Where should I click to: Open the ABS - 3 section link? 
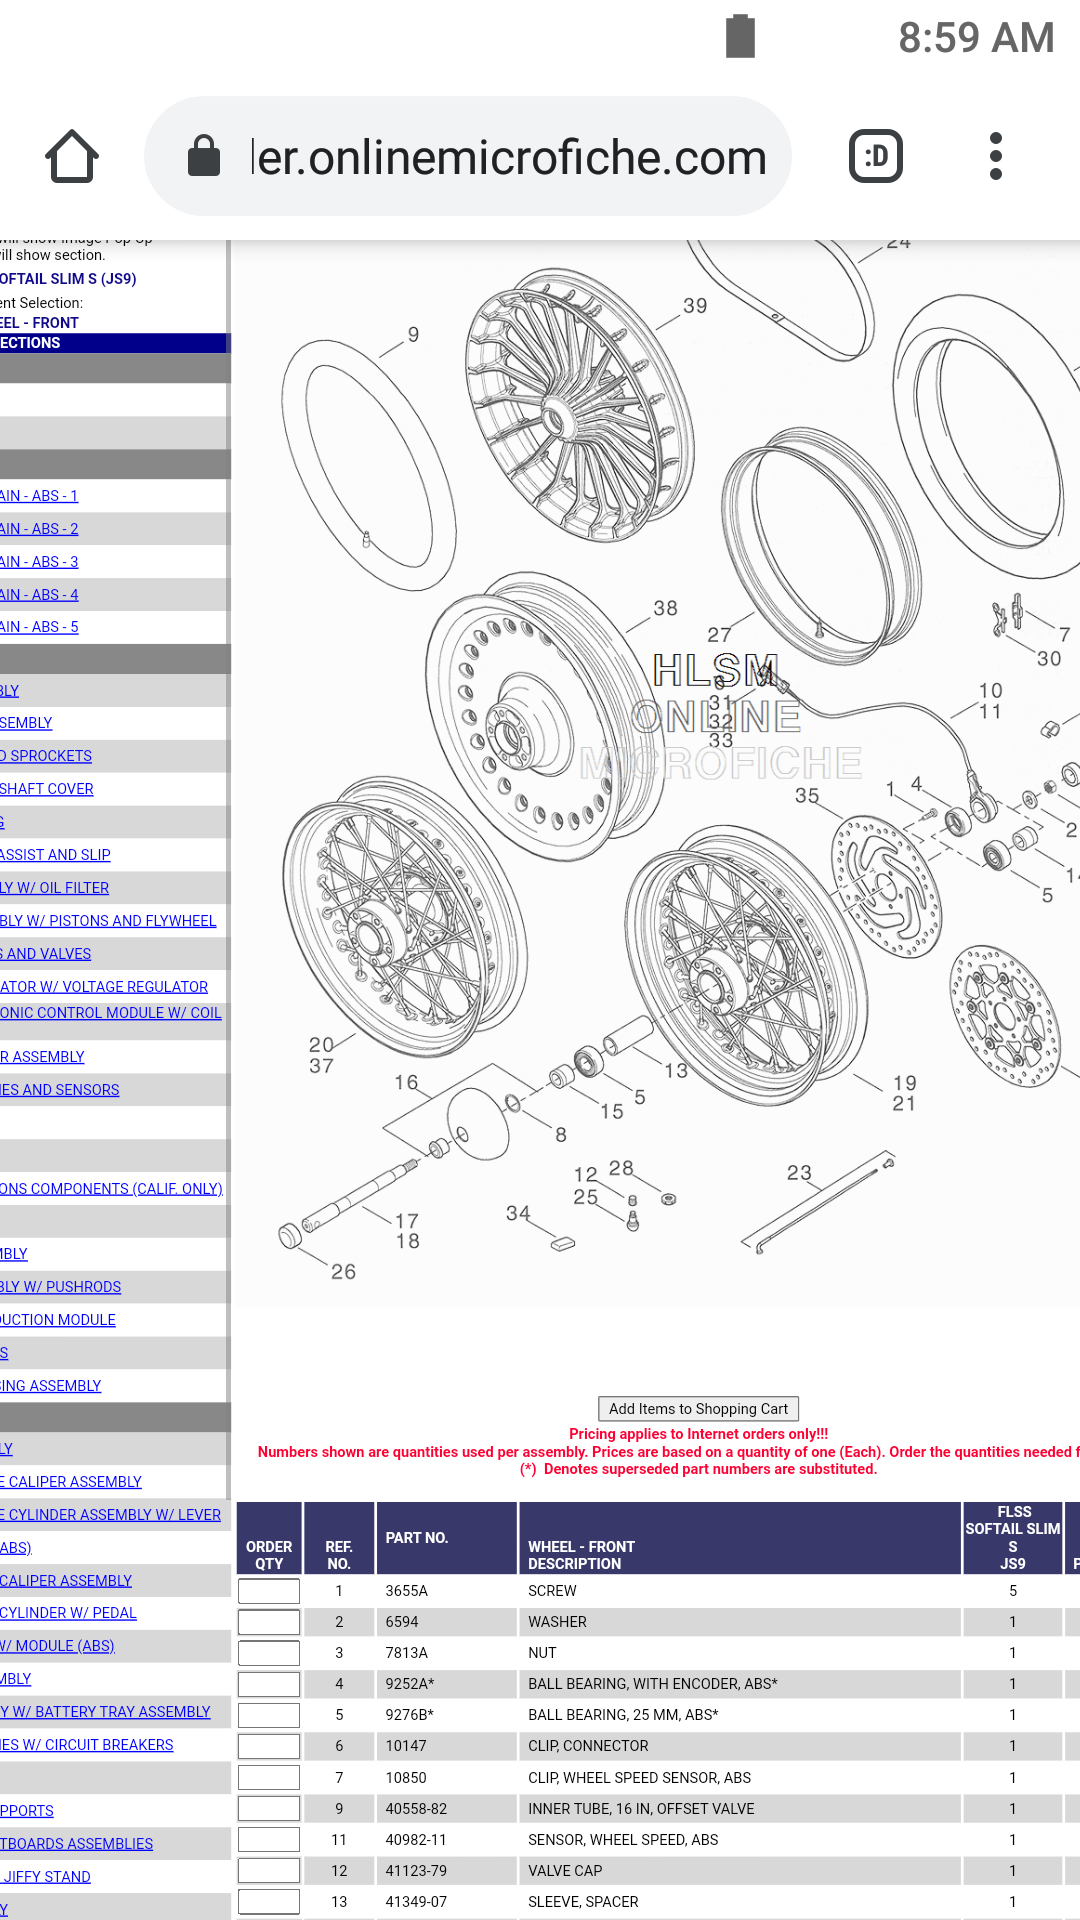coord(39,562)
